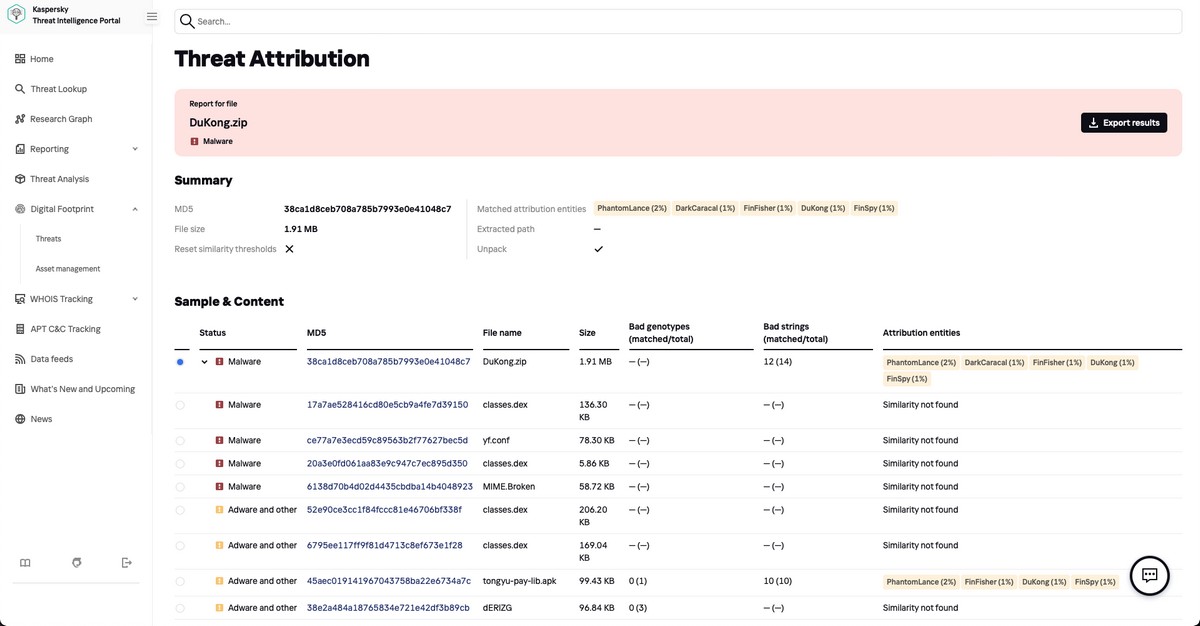Click FinFisher (1%) tag in Summary
The width and height of the screenshot is (1200, 626).
tap(768, 209)
